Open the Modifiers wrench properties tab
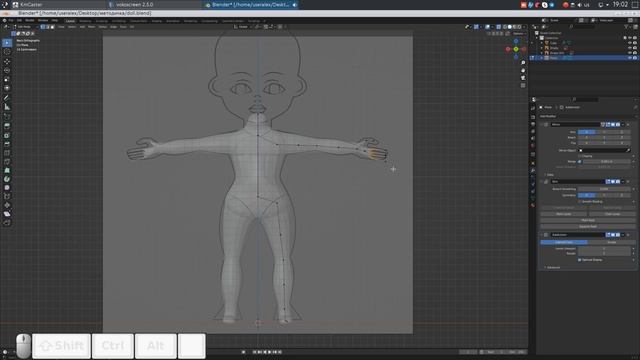The image size is (640, 360). click(533, 171)
